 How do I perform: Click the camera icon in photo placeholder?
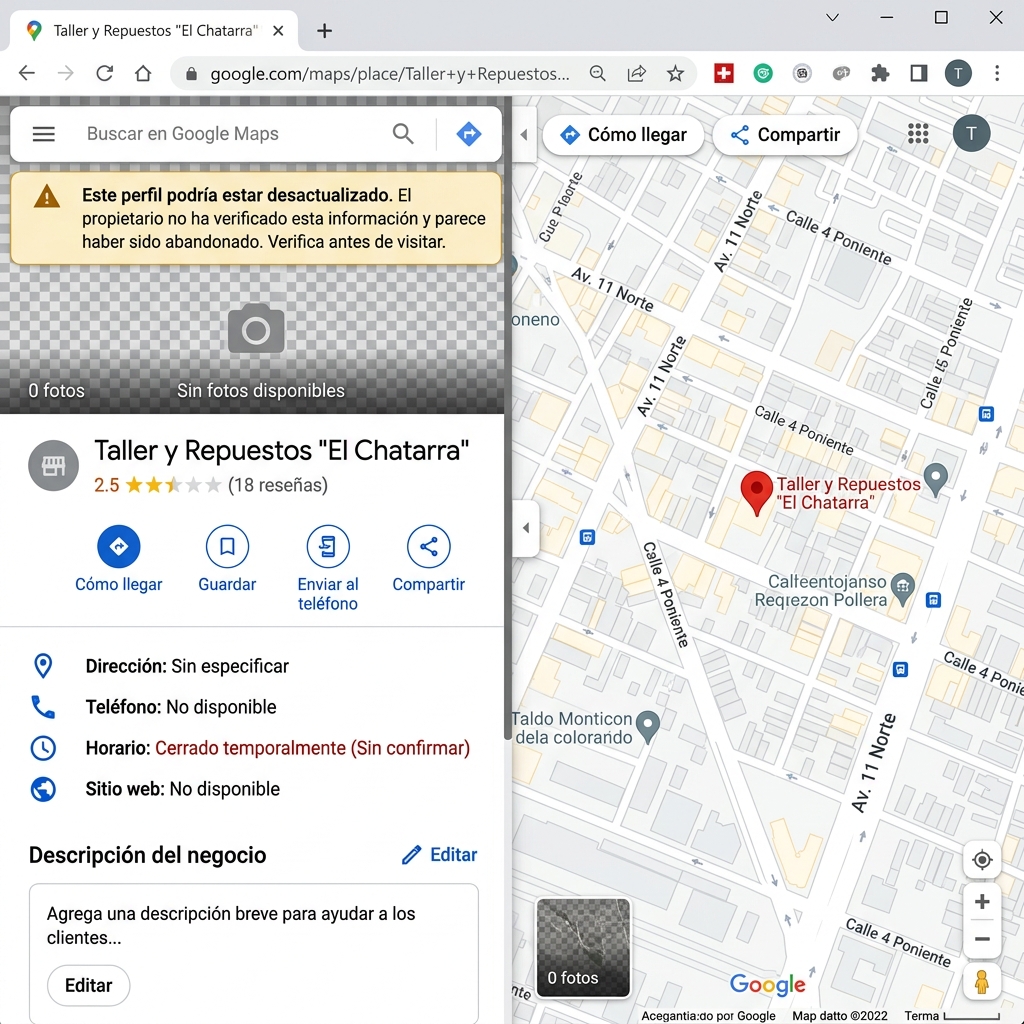click(x=256, y=328)
